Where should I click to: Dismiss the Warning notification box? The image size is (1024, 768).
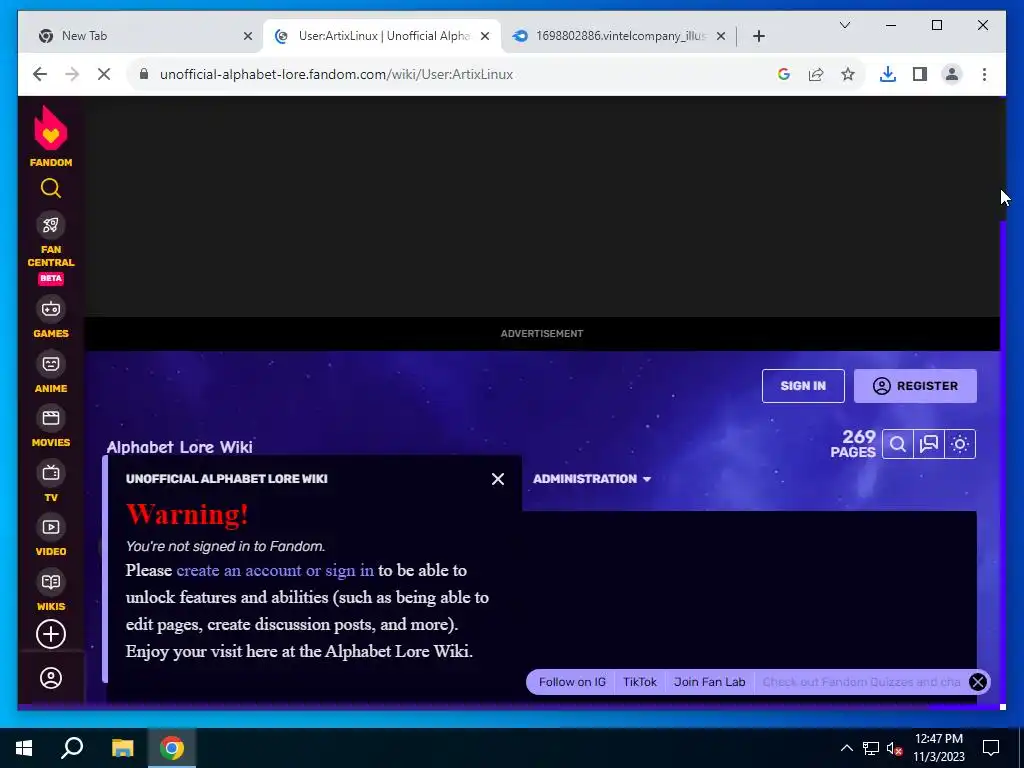[x=498, y=479]
